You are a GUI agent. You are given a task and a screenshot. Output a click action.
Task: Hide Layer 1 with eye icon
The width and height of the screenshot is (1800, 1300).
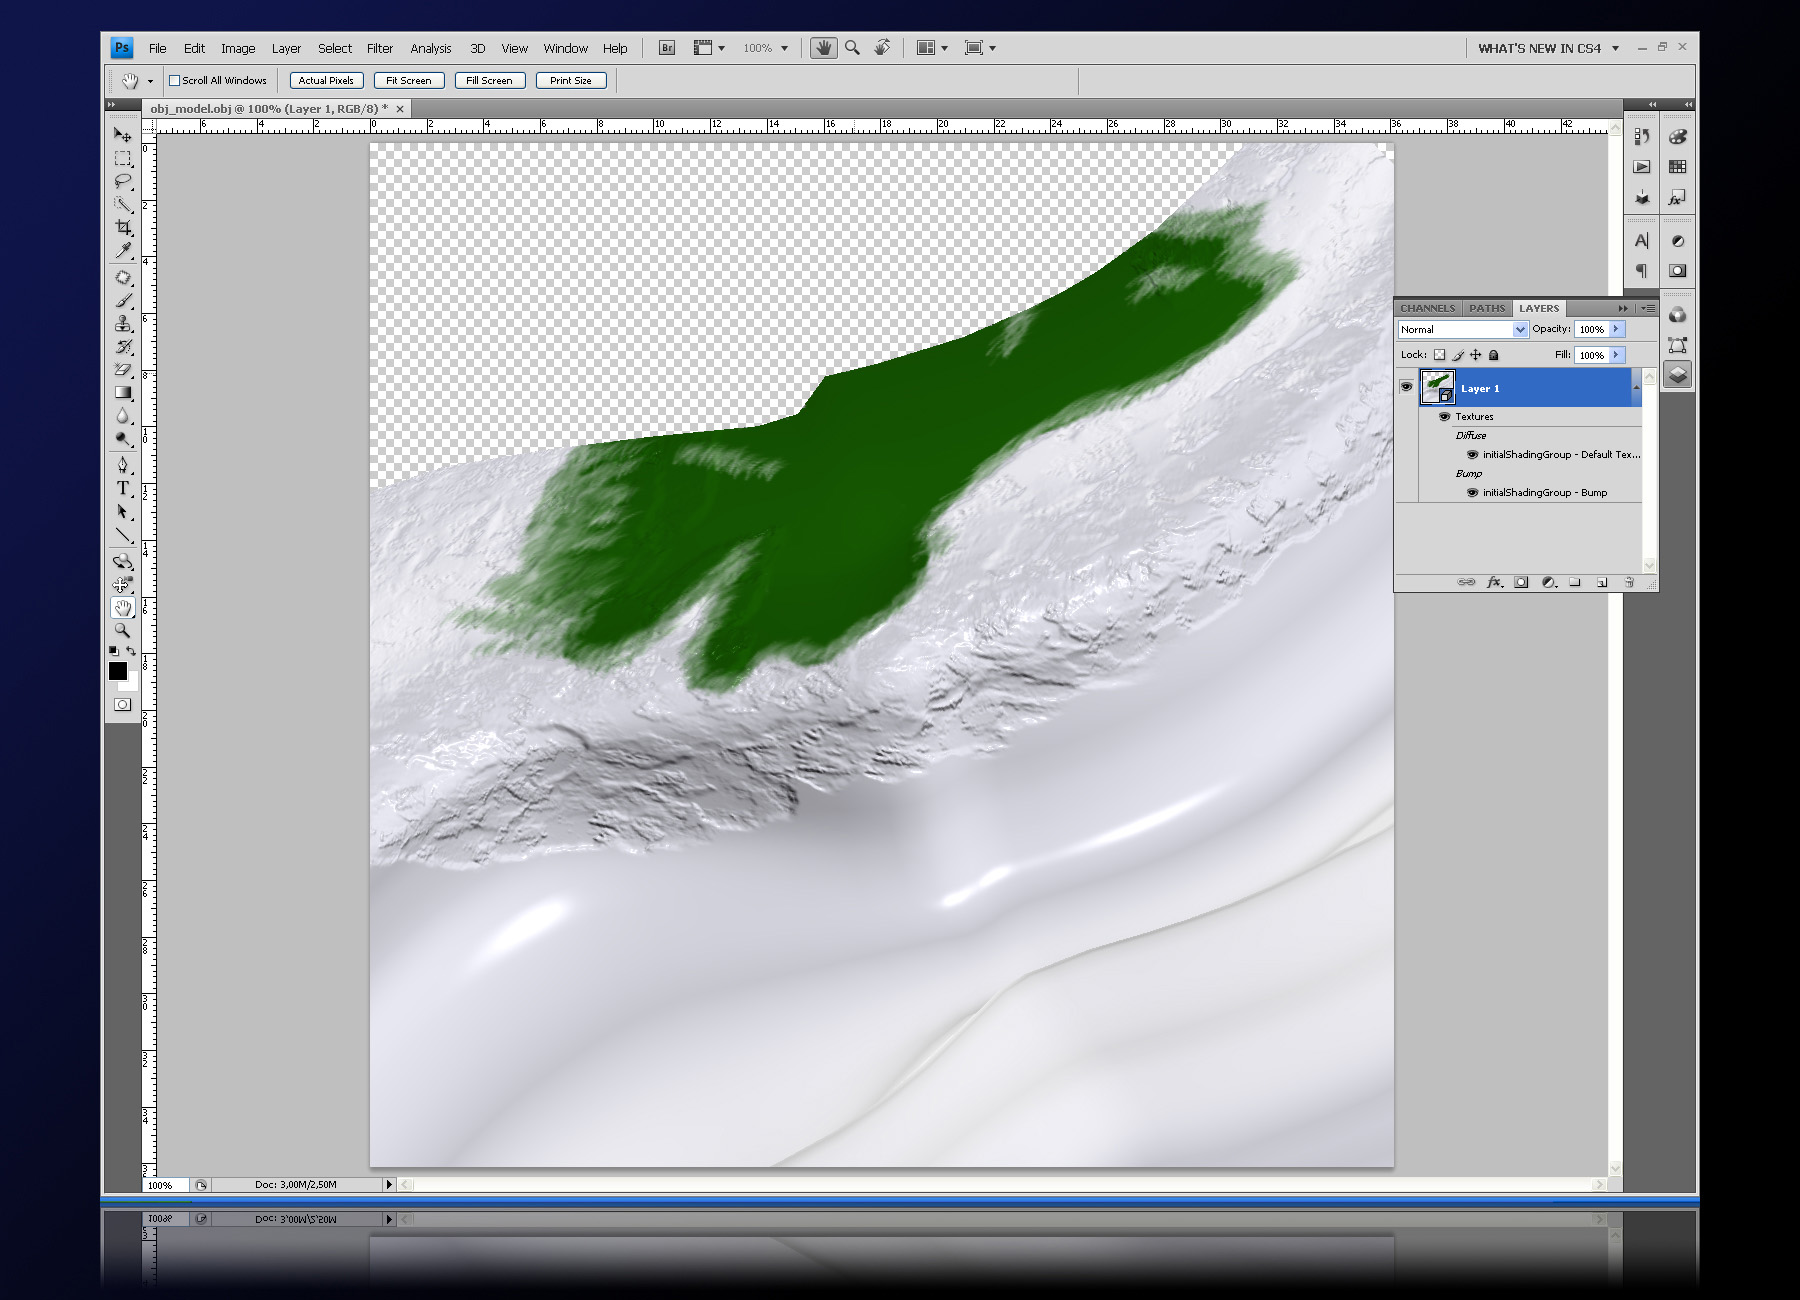coord(1406,387)
